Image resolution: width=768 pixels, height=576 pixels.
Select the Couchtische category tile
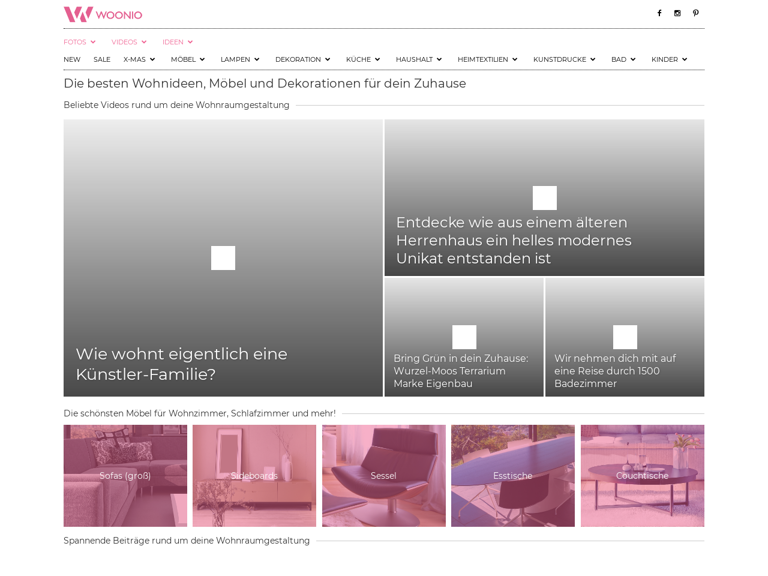click(642, 476)
